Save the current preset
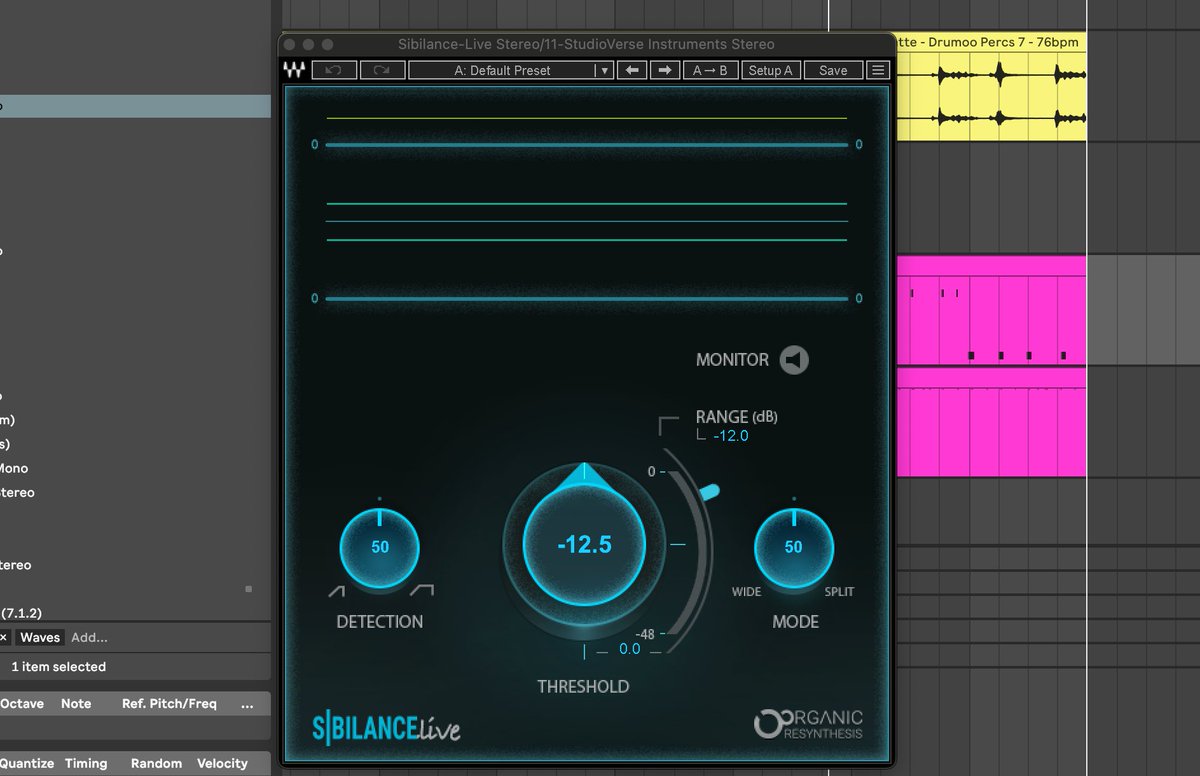 tap(833, 70)
